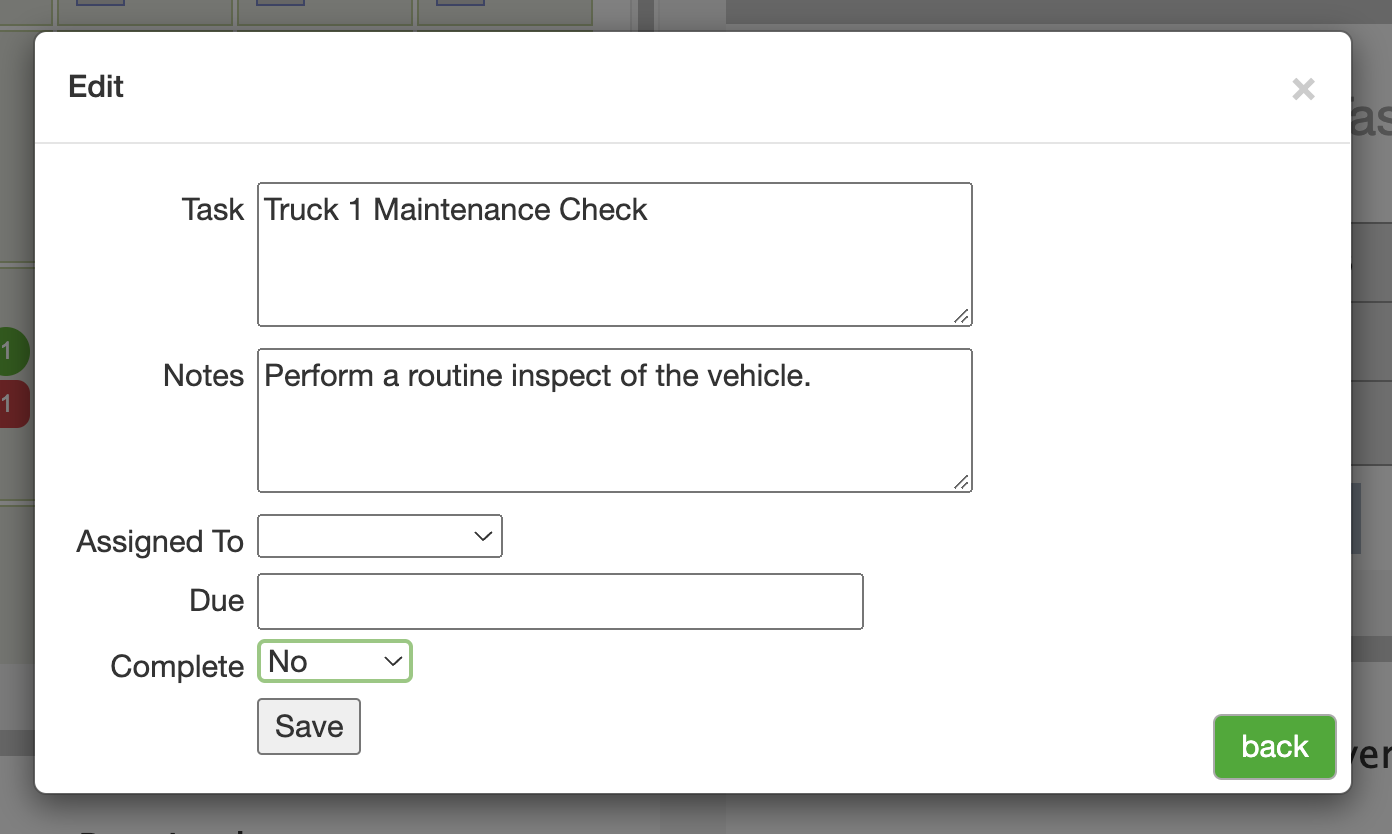
Task: Click the Complete label text
Action: pyautogui.click(x=177, y=666)
